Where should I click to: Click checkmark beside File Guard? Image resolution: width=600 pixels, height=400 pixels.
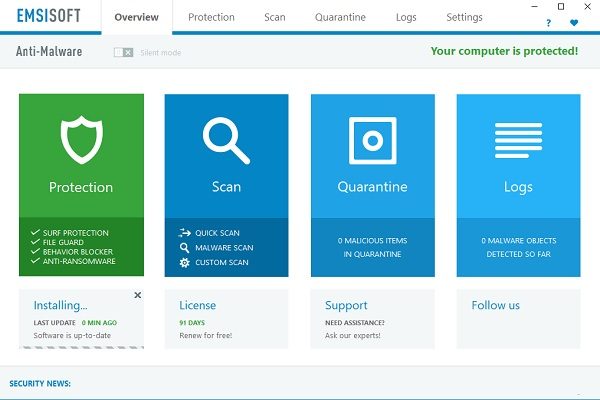[x=35, y=242]
